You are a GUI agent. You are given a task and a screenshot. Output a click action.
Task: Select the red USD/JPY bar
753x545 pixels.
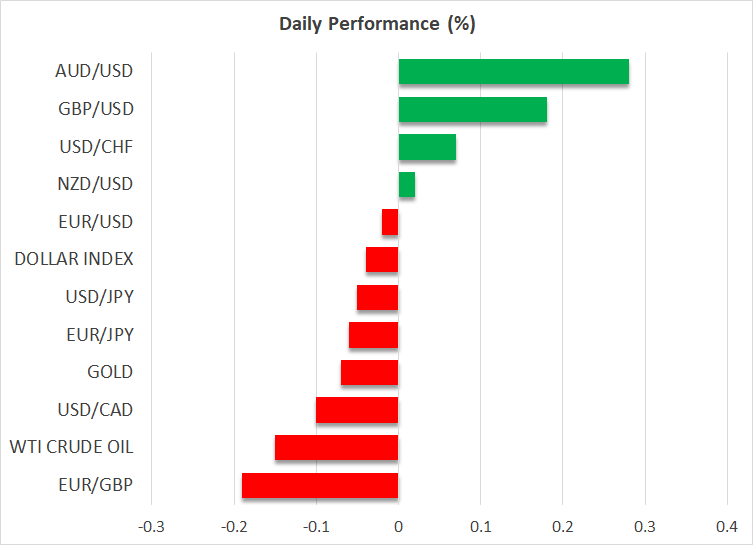(x=378, y=297)
